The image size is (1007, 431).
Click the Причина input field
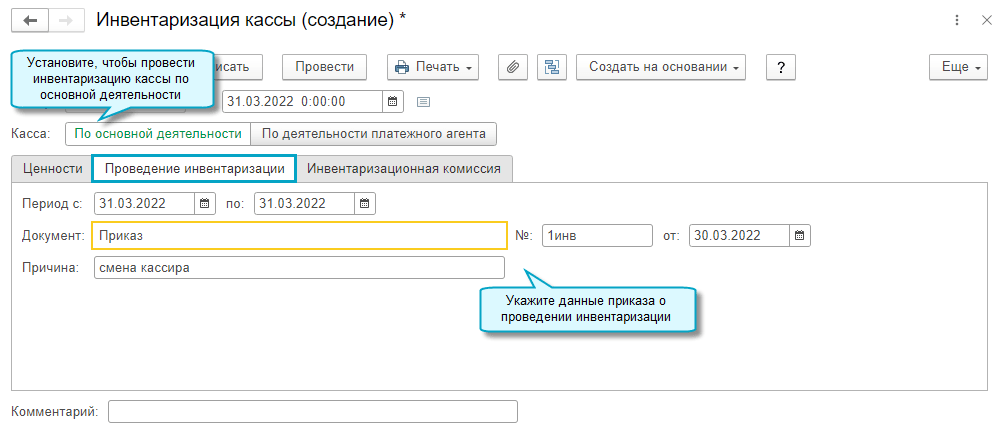click(299, 268)
